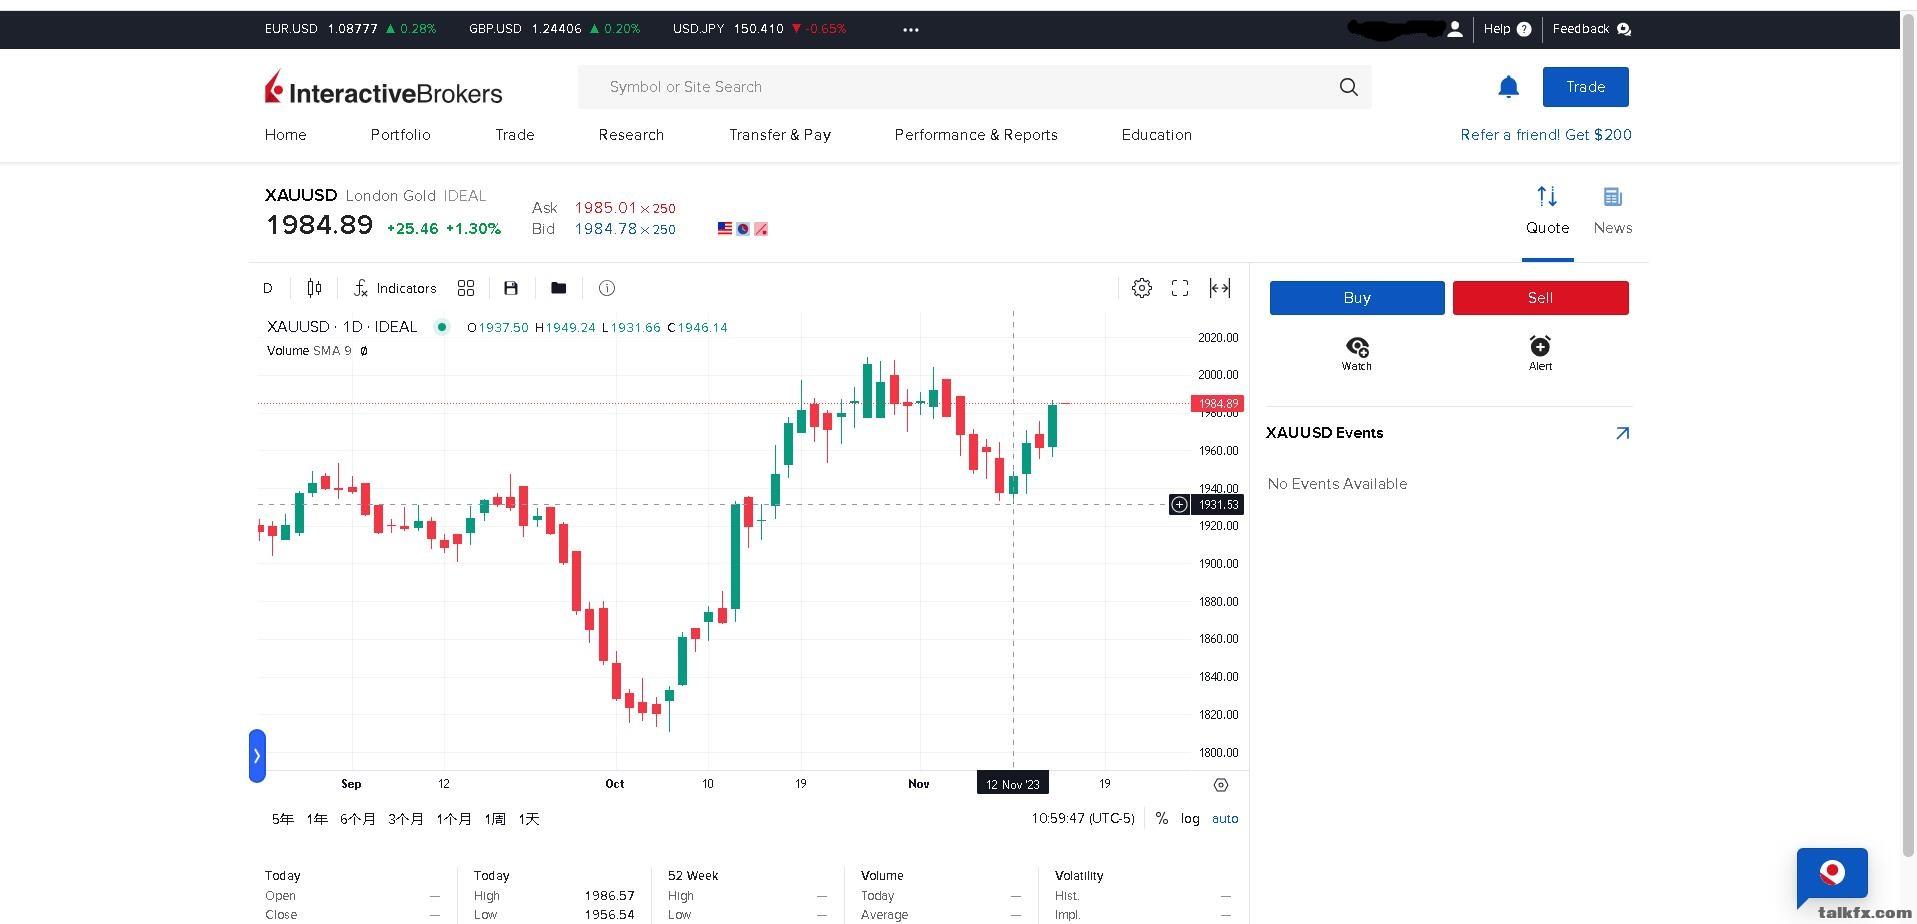Click the Interactive Brokers logo
This screenshot has width=1917, height=924.
383,88
